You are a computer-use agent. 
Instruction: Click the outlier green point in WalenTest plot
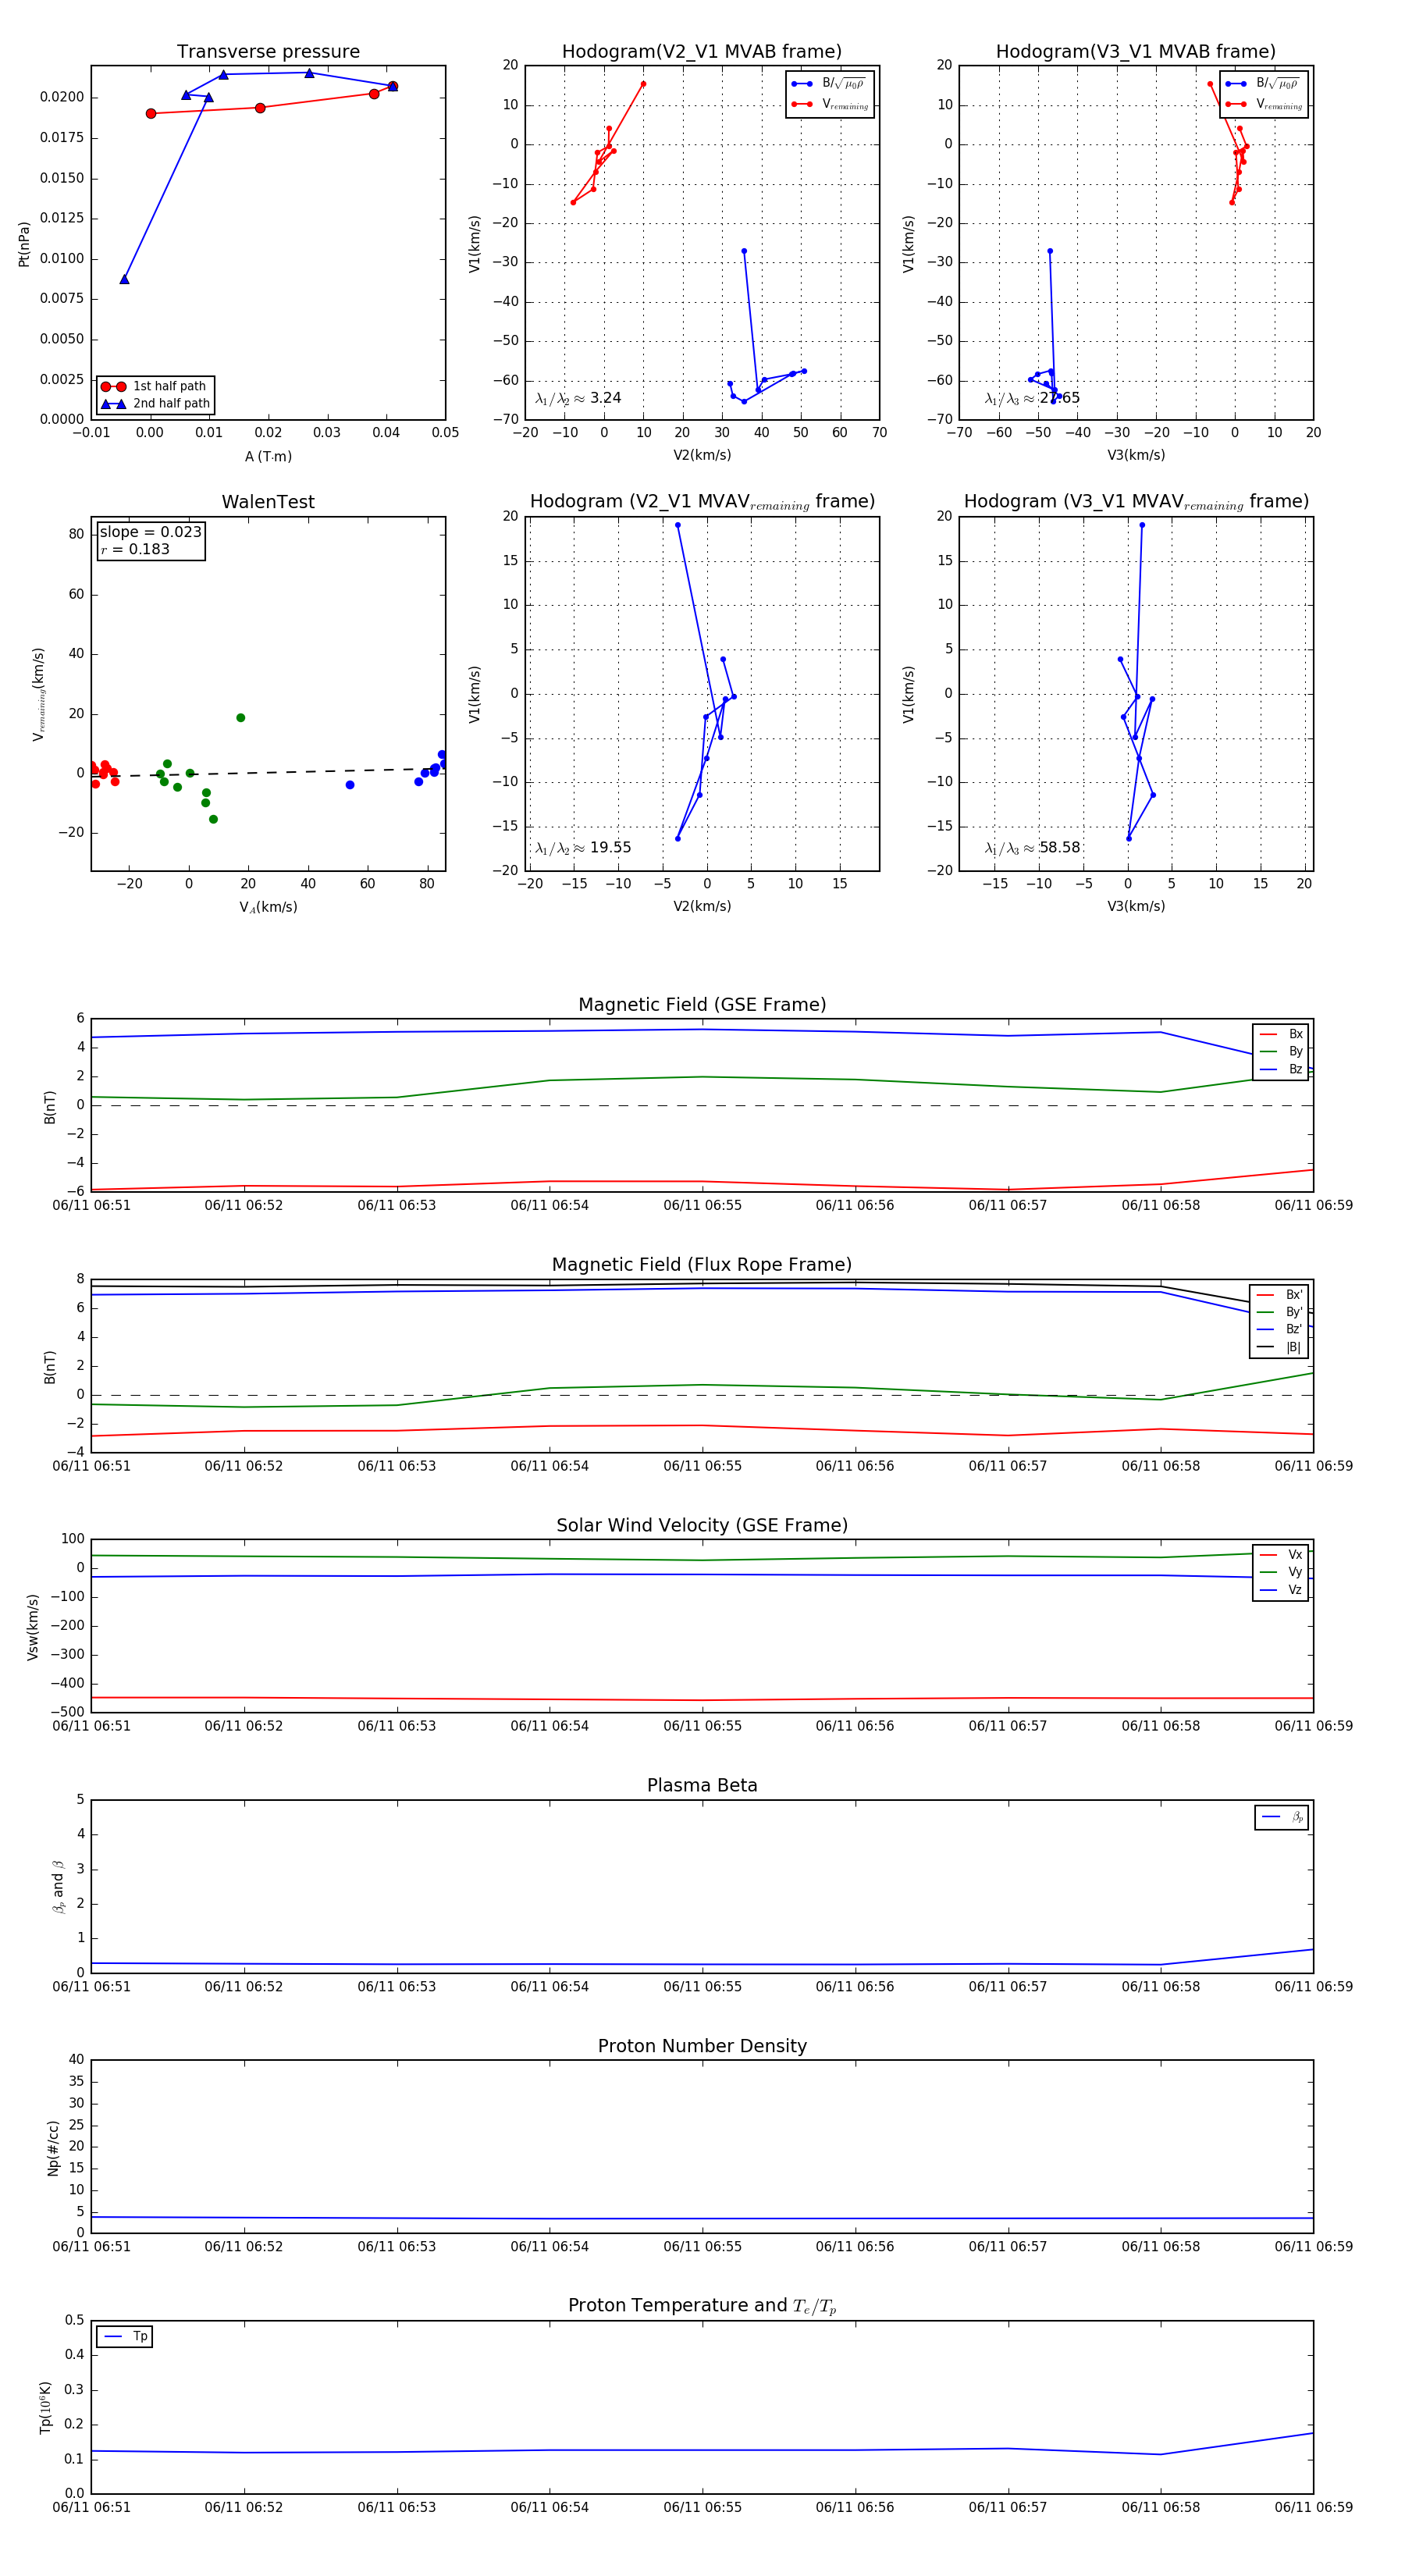[x=241, y=718]
